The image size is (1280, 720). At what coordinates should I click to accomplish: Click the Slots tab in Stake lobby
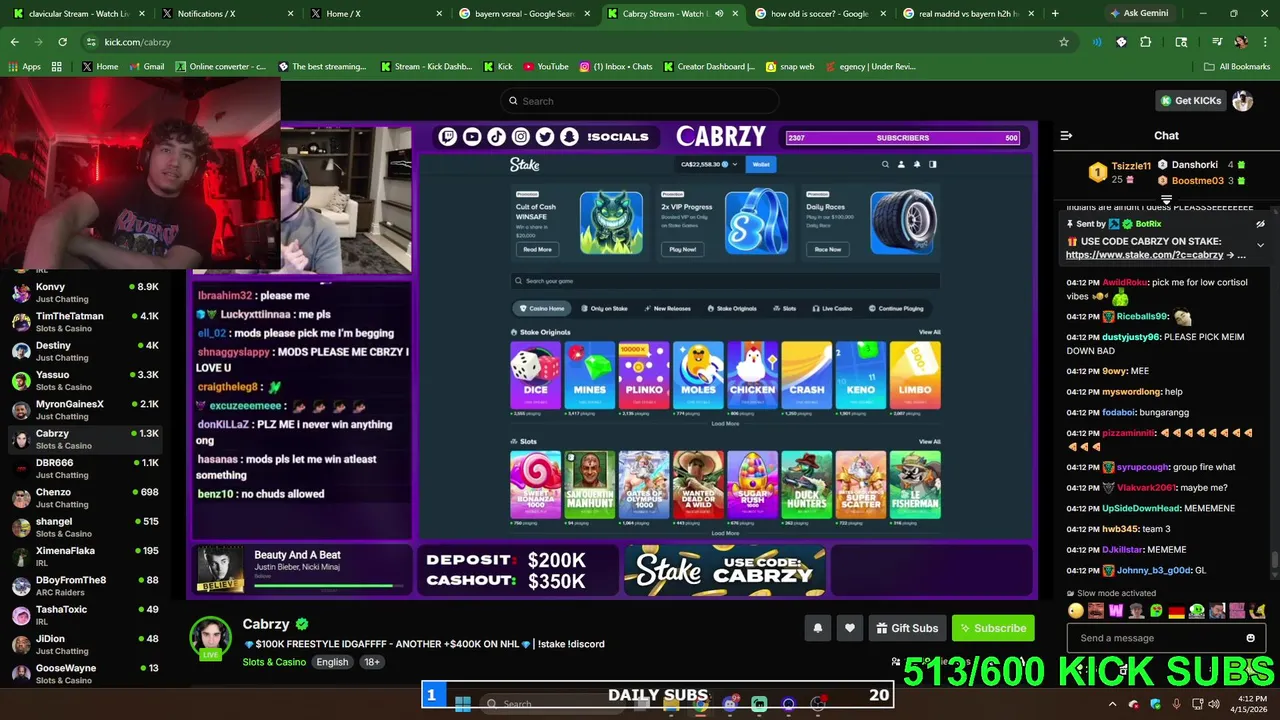(784, 308)
